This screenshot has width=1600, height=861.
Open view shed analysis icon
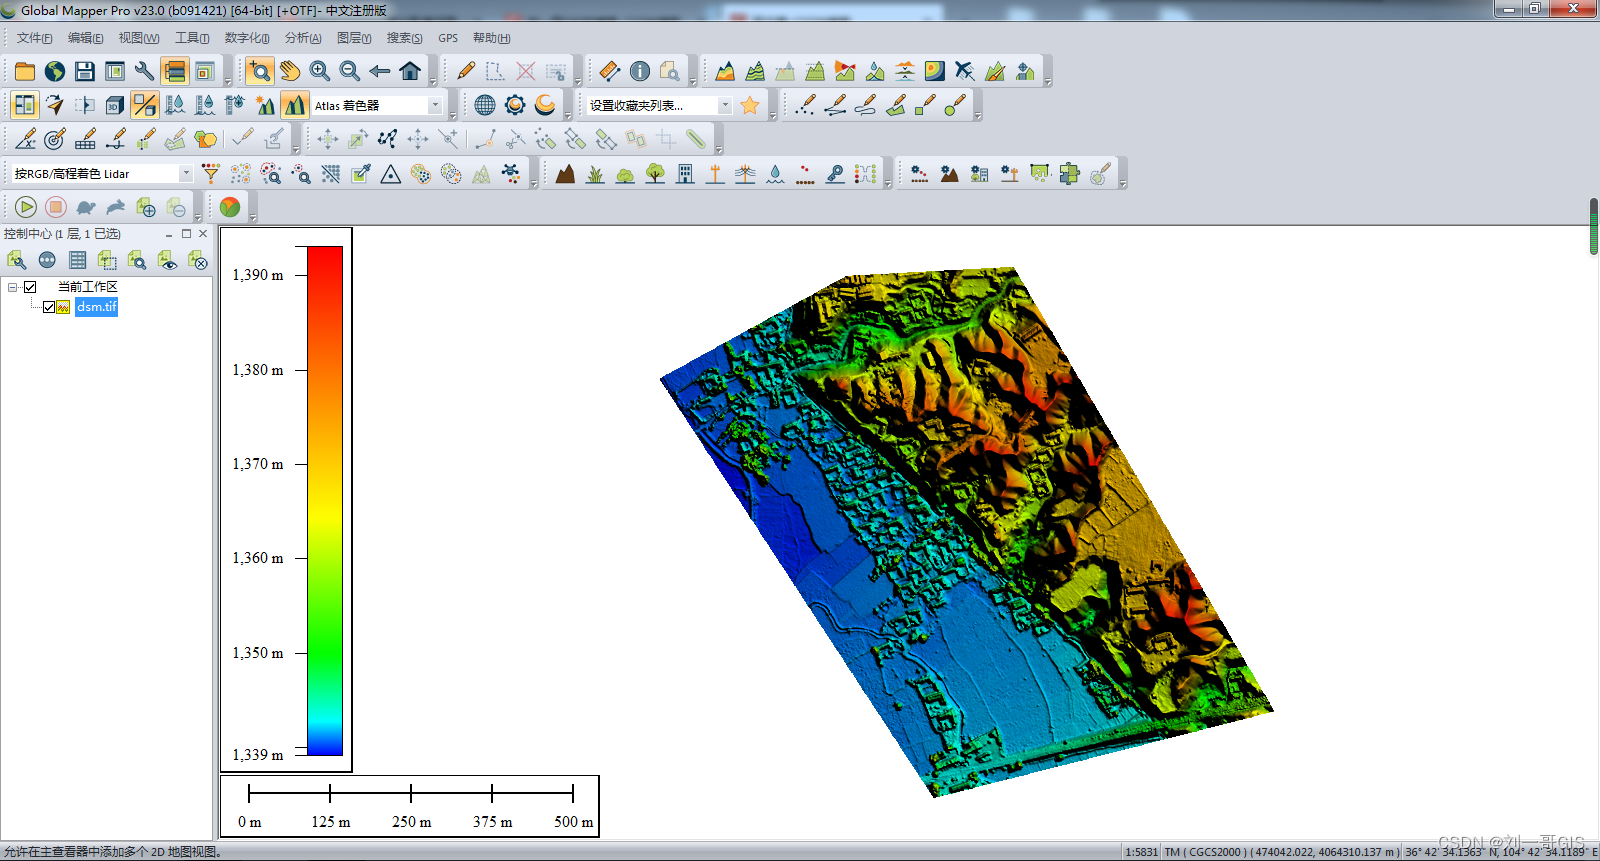[x=845, y=71]
